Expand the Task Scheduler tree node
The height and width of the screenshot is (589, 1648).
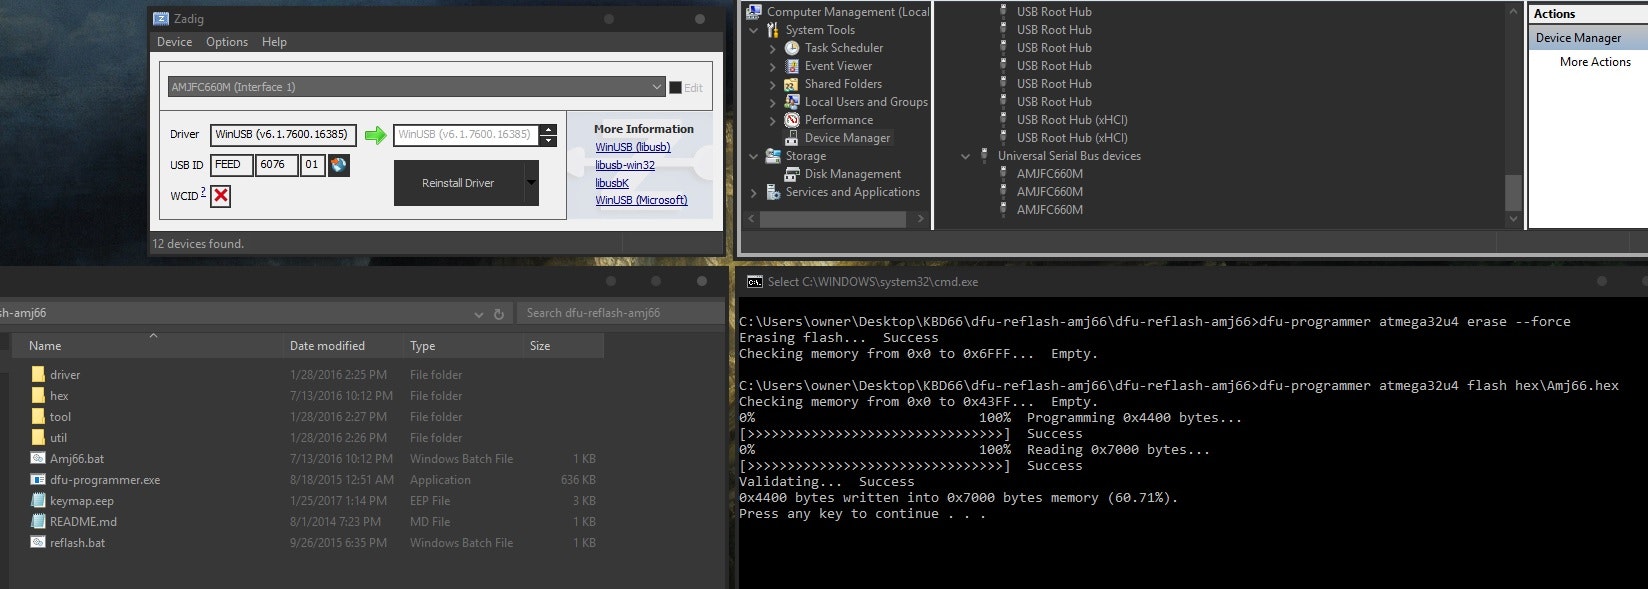click(x=773, y=48)
